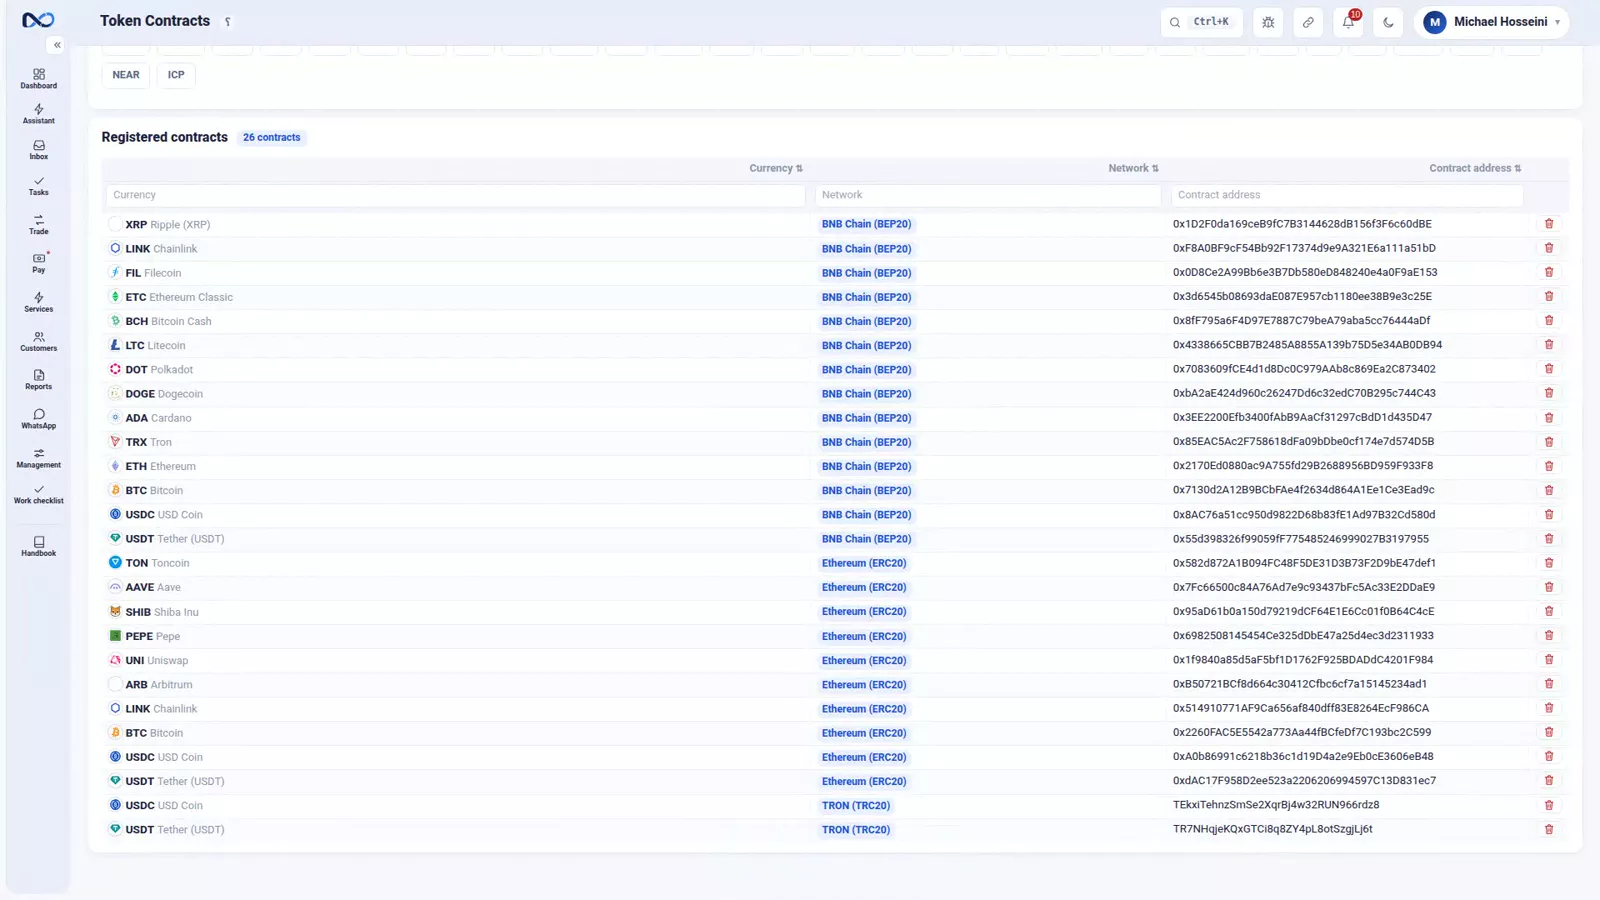Viewport: 1600px width, 900px height.
Task: Focus the Currency filter field
Action: coord(455,195)
